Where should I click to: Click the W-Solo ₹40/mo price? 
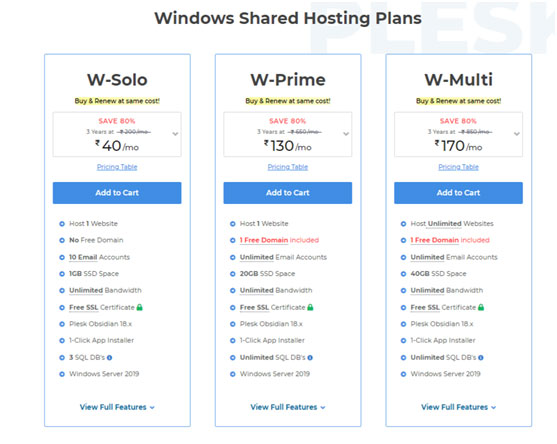coord(117,146)
